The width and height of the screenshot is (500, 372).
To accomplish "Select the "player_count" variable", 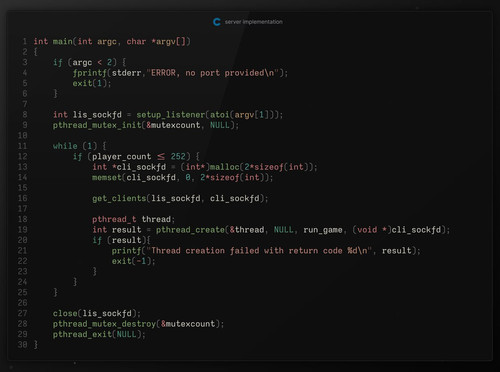I will 122,156.
